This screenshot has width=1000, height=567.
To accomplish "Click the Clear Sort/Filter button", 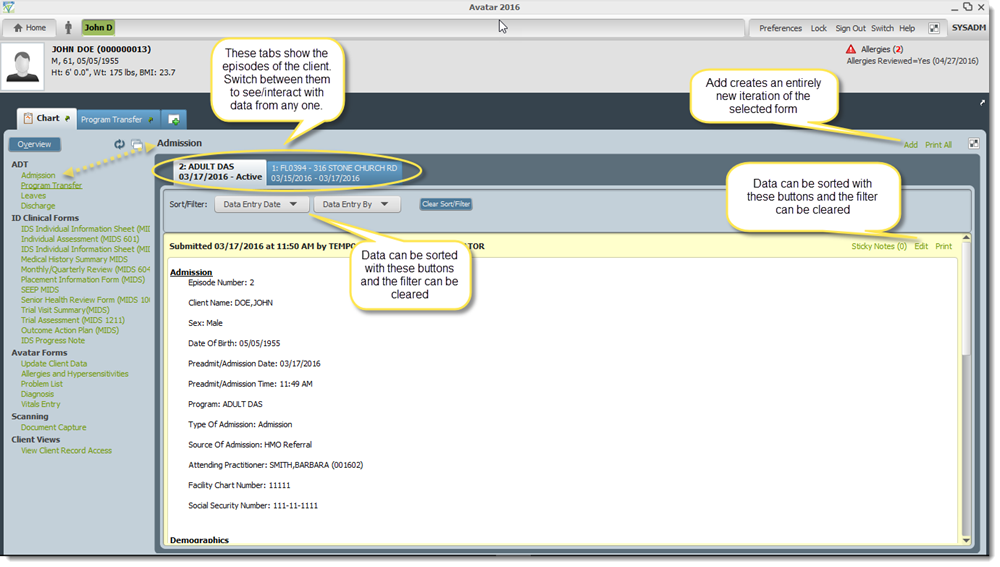I will coord(446,204).
